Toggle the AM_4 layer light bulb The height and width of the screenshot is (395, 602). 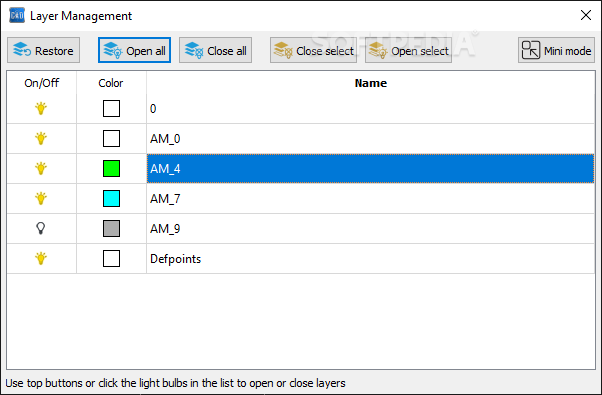coord(41,169)
